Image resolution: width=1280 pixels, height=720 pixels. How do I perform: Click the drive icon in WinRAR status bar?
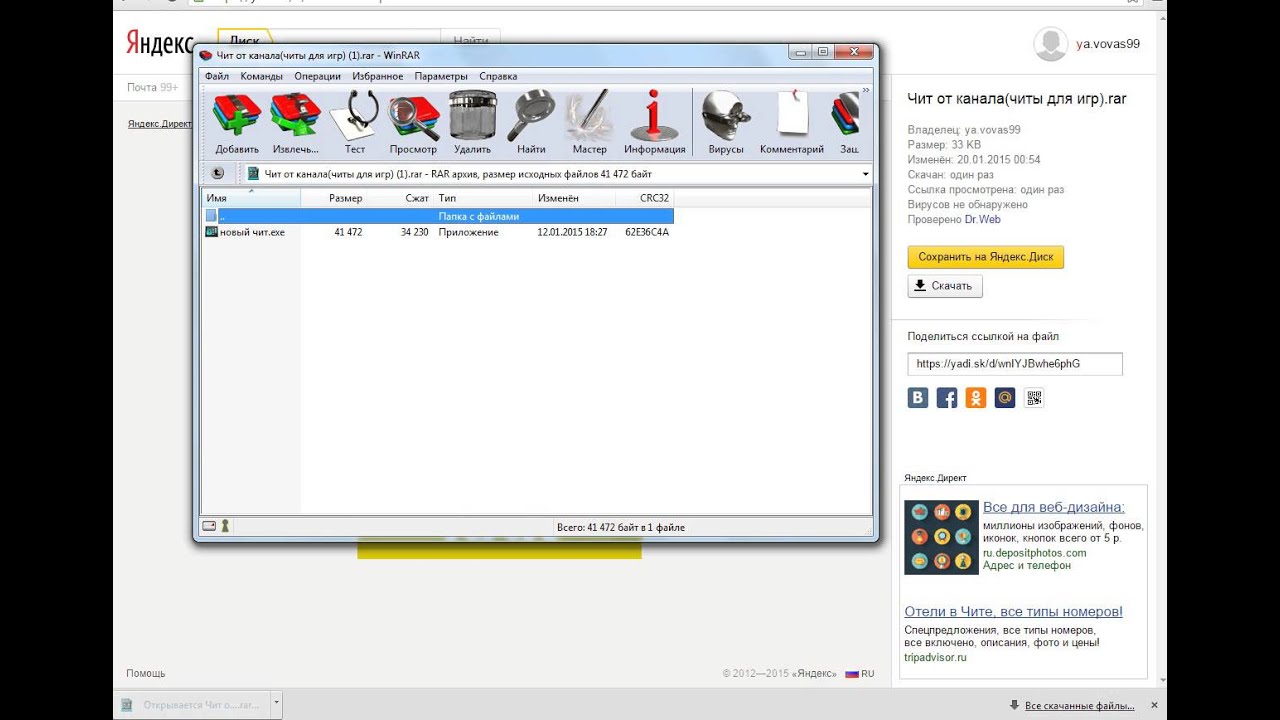(209, 526)
